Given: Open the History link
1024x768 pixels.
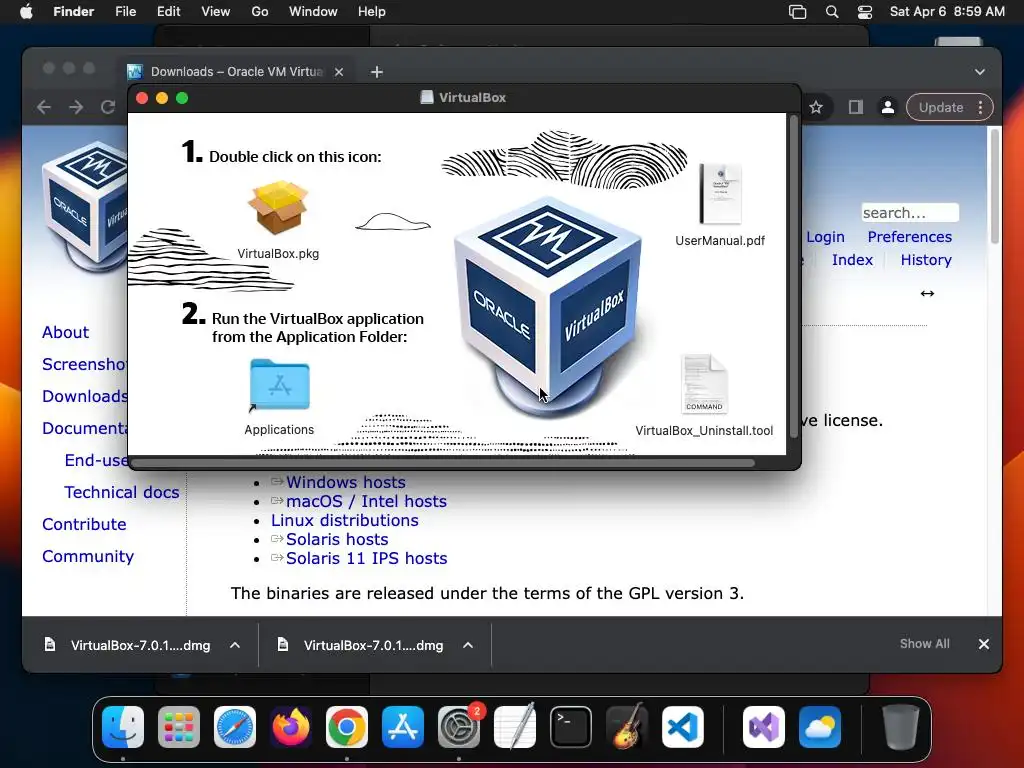Looking at the screenshot, I should [x=926, y=259].
